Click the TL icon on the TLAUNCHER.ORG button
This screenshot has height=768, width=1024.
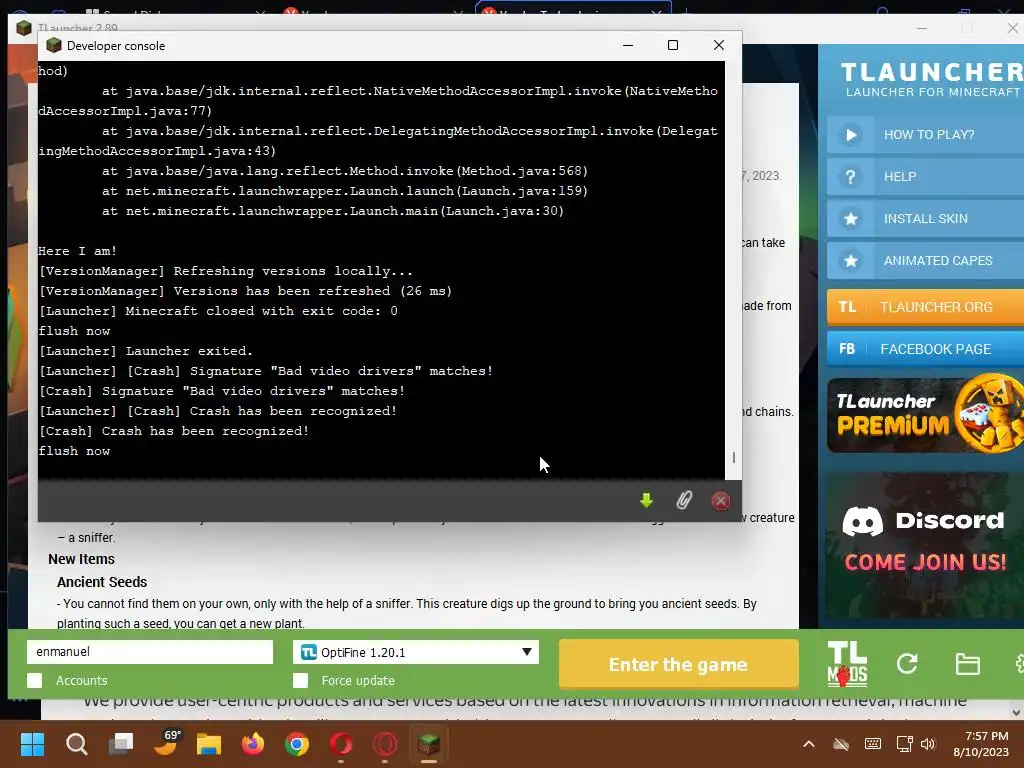click(x=847, y=307)
